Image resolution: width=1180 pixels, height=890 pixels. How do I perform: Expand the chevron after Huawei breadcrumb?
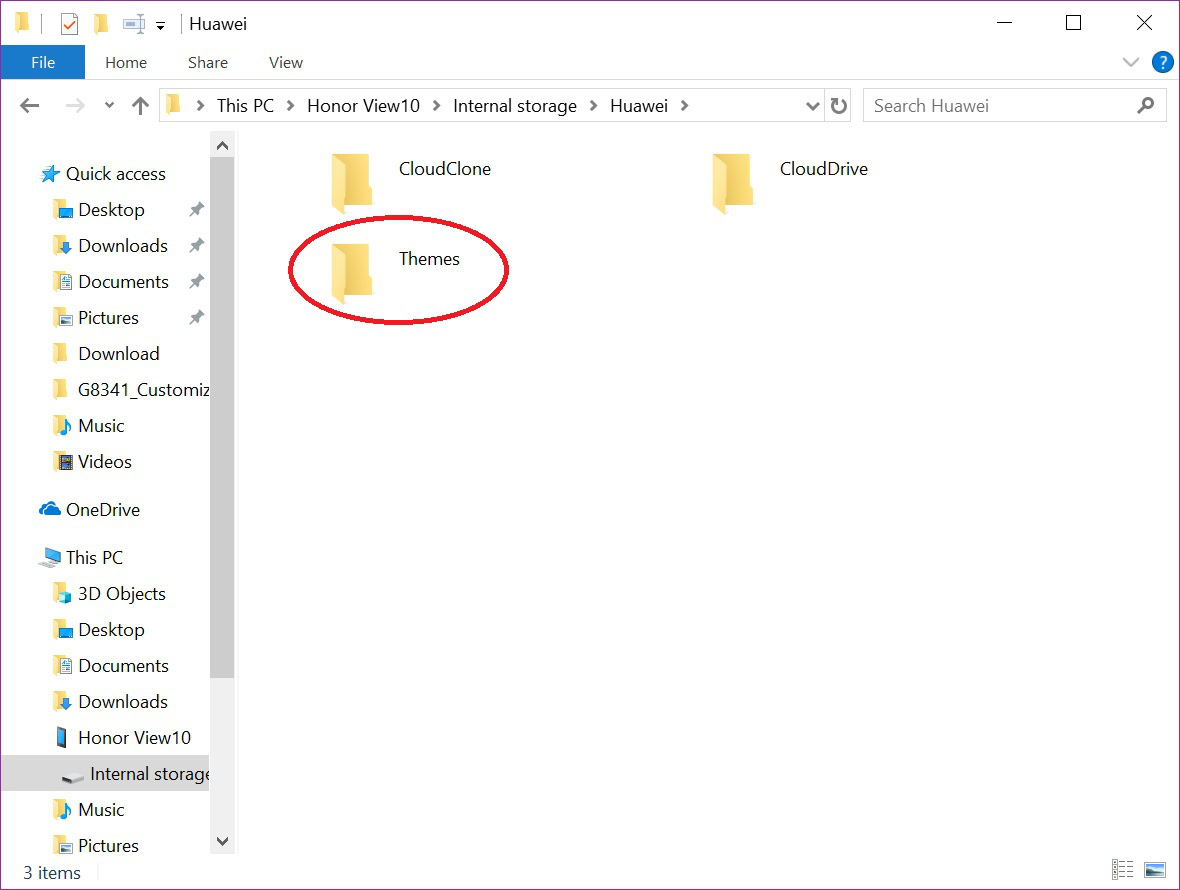point(684,106)
